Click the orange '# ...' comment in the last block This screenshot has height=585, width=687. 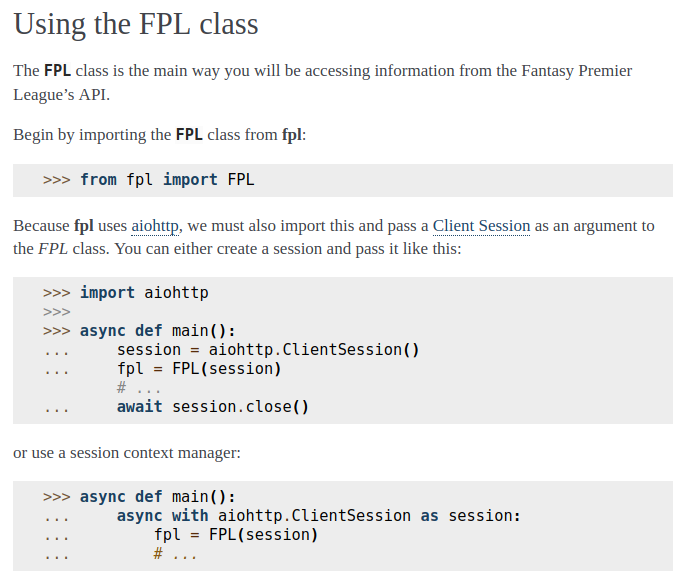(x=175, y=554)
